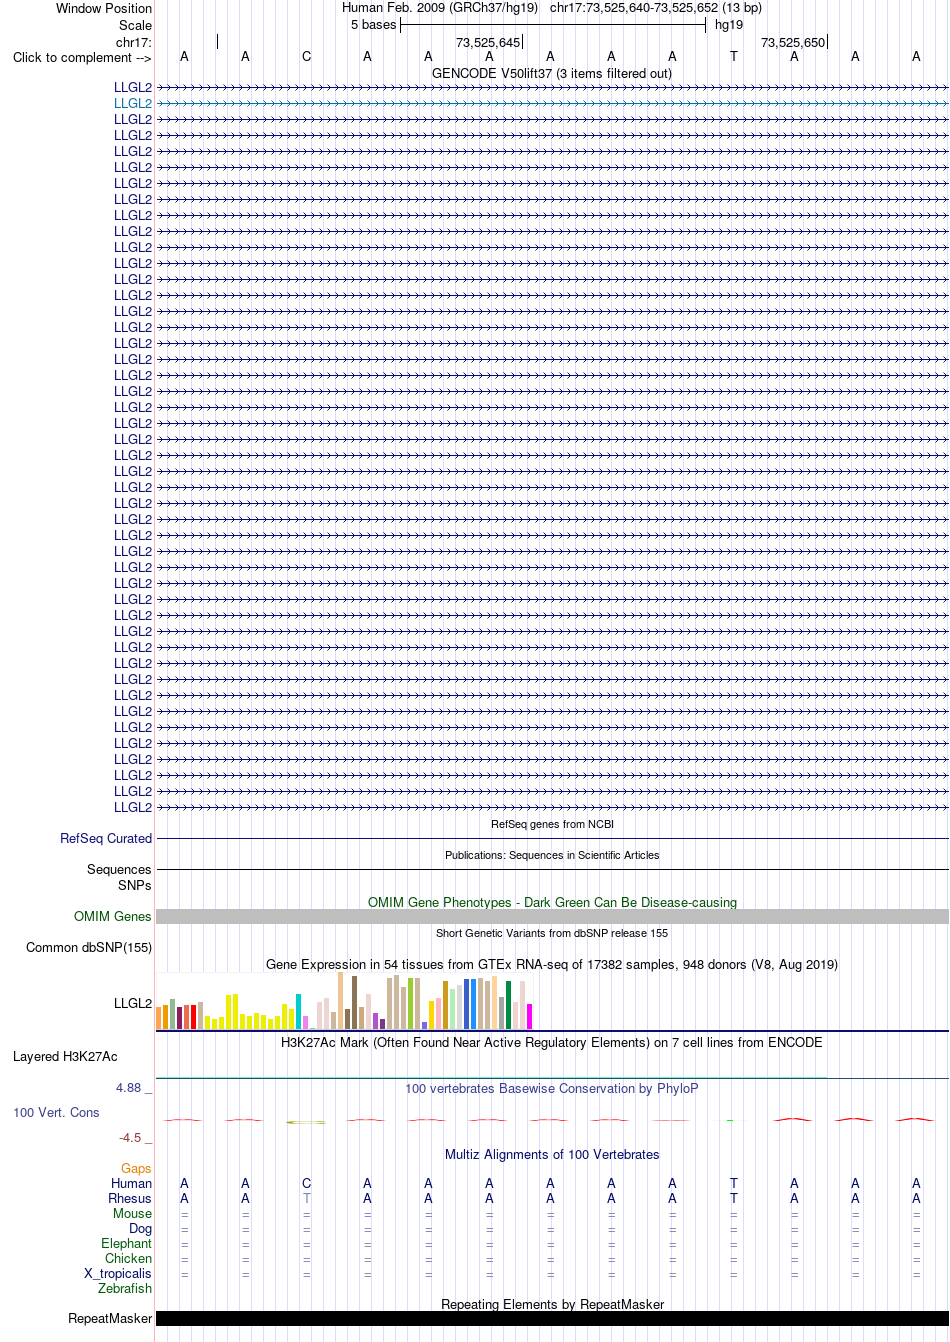Click the 73,525,650 position label
Viewport: 950px width, 1342px height.
793,42
